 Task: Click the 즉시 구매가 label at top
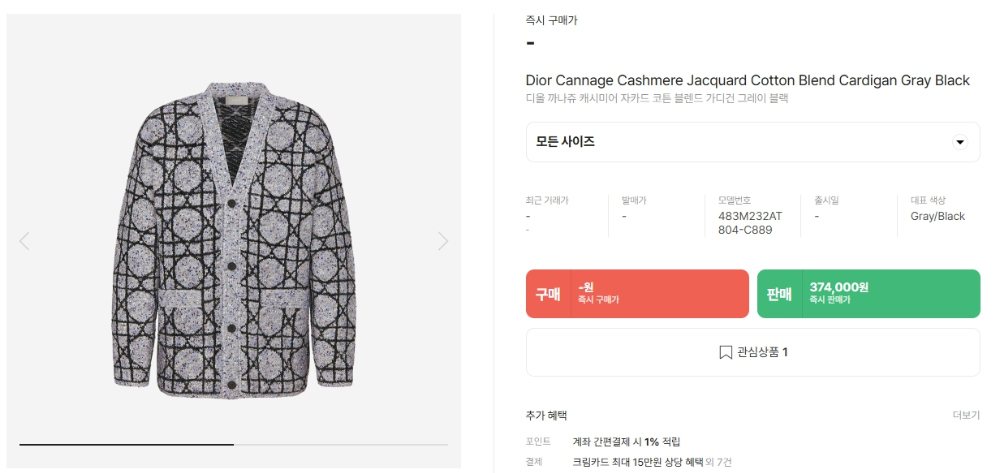pos(551,20)
